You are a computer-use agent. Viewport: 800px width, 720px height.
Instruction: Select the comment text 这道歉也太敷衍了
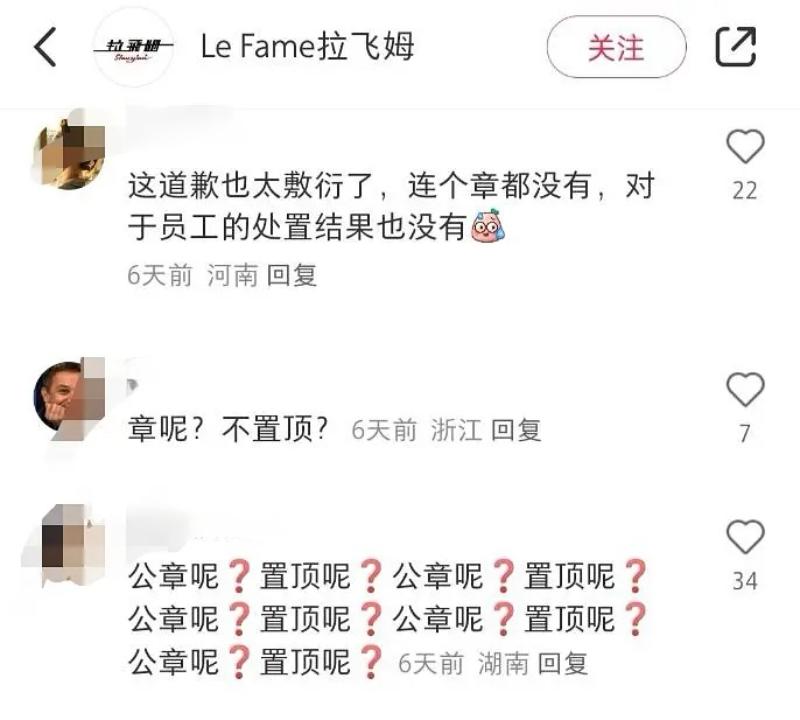tap(251, 185)
